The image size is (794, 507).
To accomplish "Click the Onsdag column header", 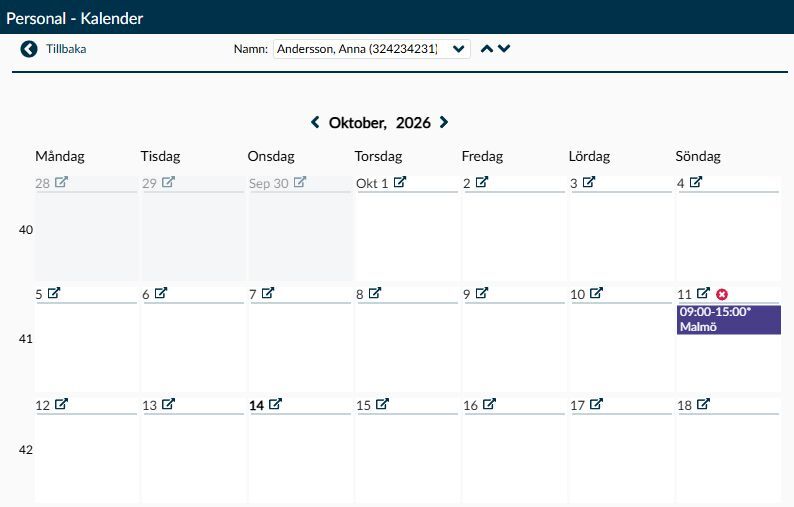I will [271, 156].
